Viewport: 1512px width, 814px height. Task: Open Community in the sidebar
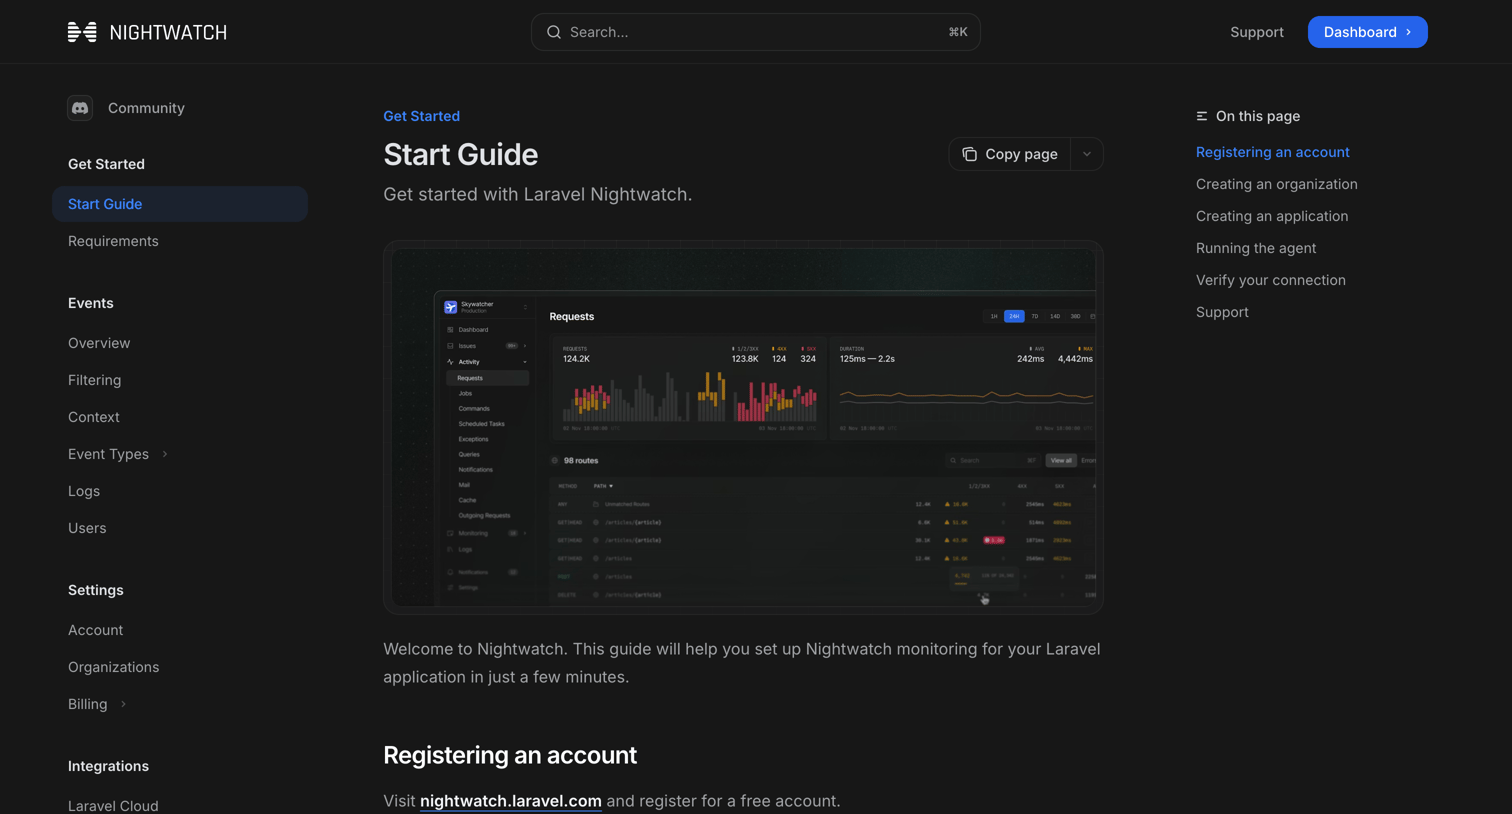point(146,108)
